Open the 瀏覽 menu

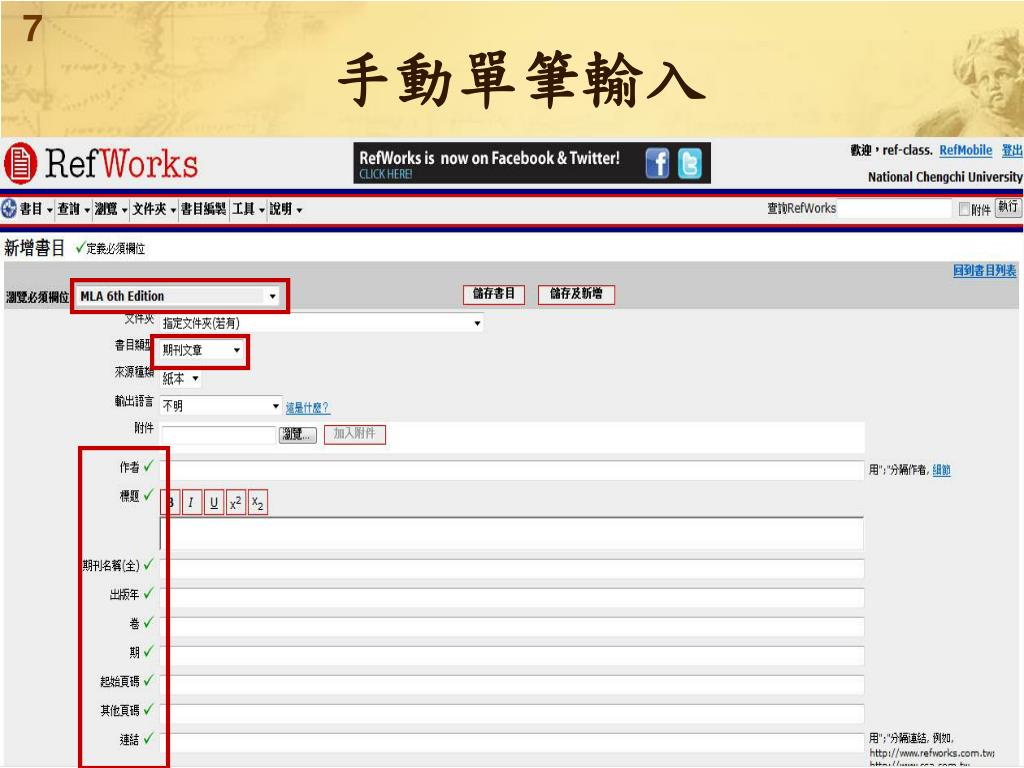click(110, 209)
